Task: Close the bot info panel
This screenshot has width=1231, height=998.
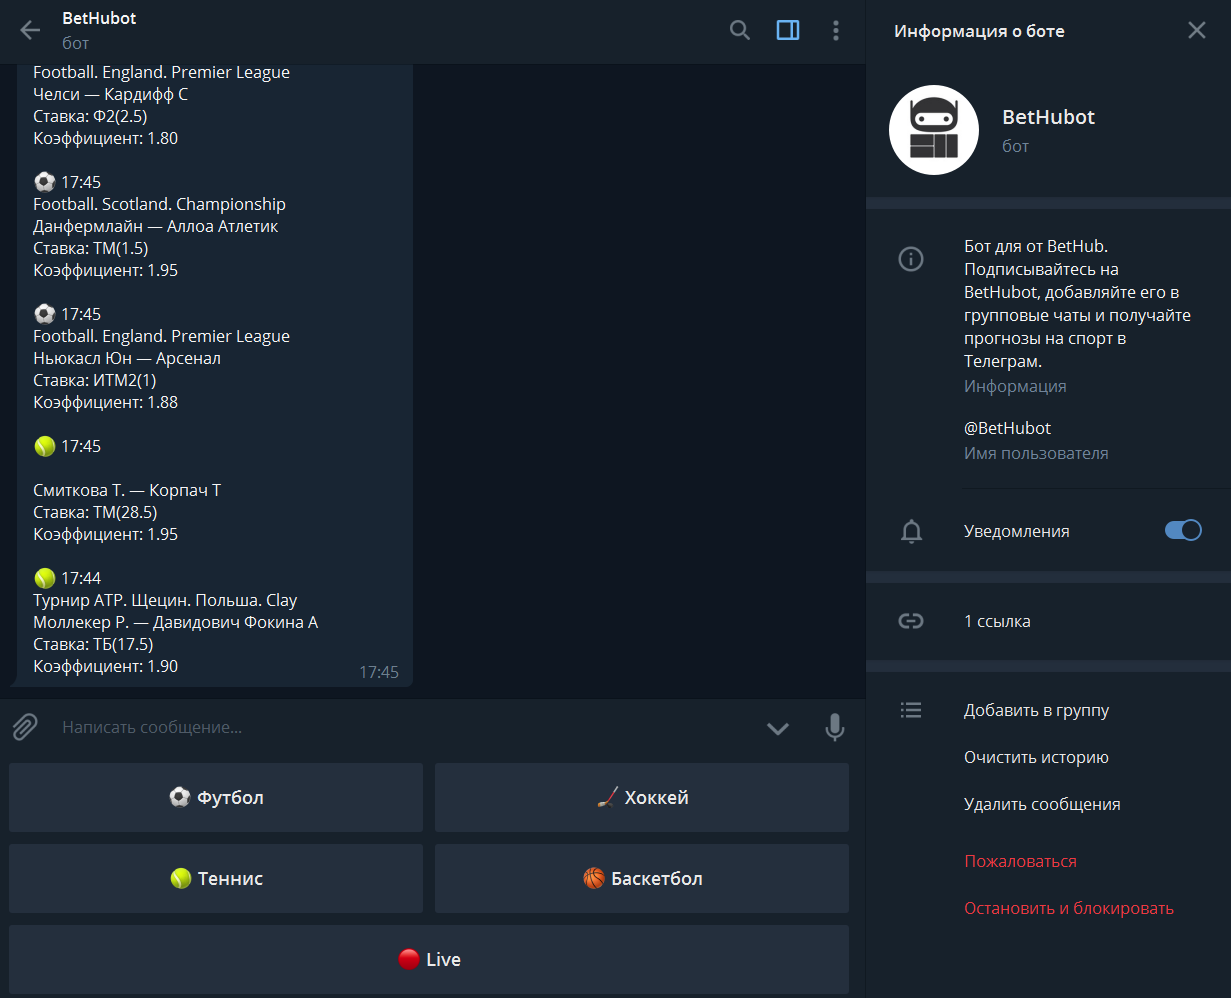Action: point(1197,30)
